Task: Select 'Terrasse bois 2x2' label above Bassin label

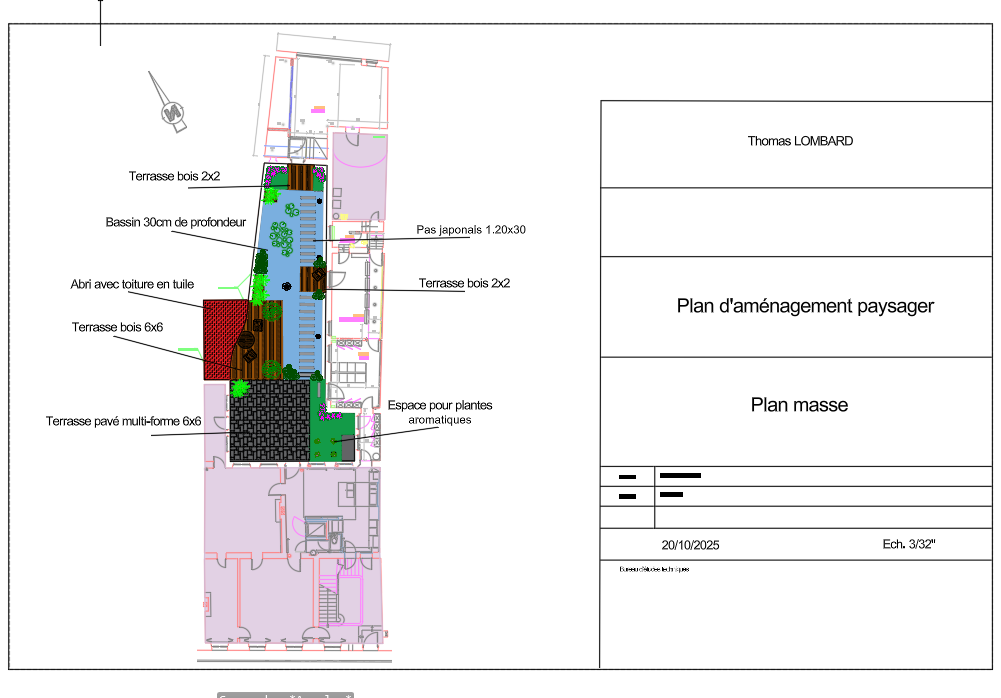Action: (174, 176)
